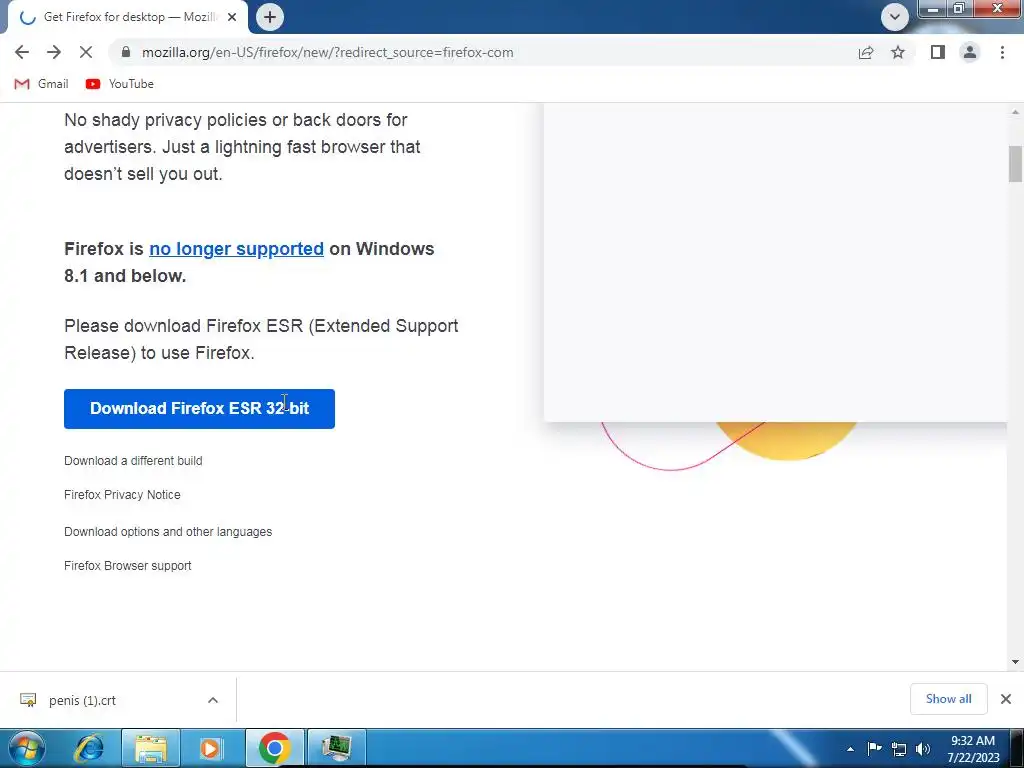1024x768 pixels.
Task: Open Firefox Privacy Notice link
Action: 122,495
